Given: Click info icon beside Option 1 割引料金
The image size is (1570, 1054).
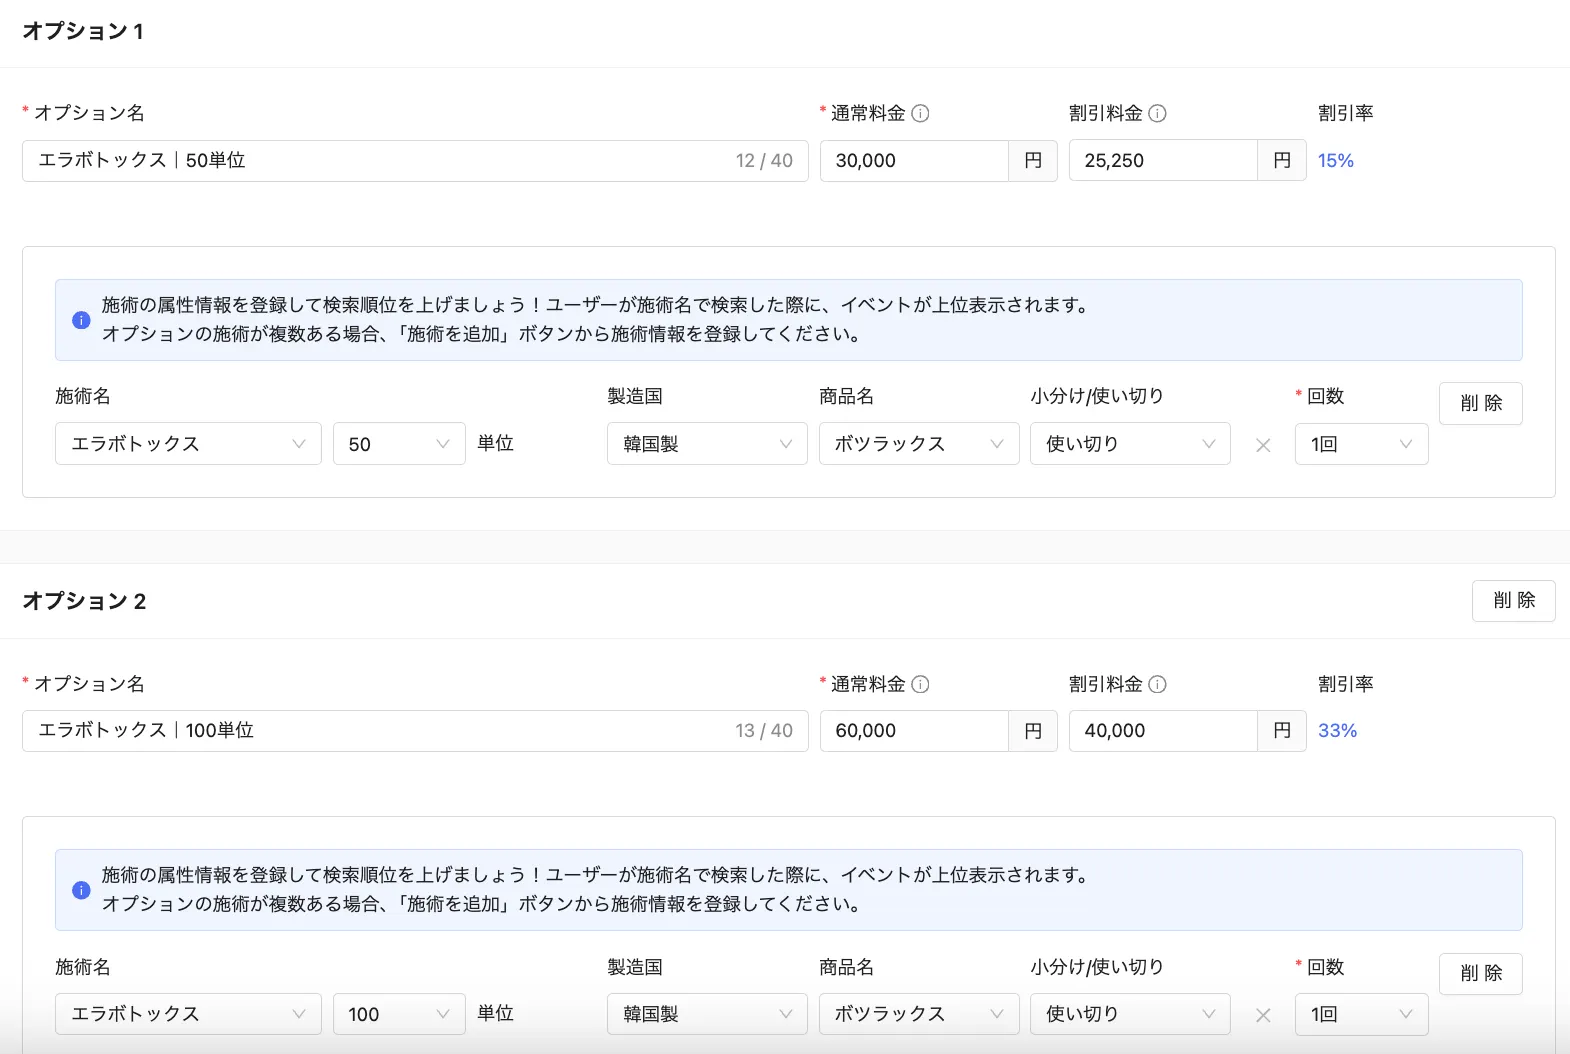Looking at the screenshot, I should [x=1158, y=113].
